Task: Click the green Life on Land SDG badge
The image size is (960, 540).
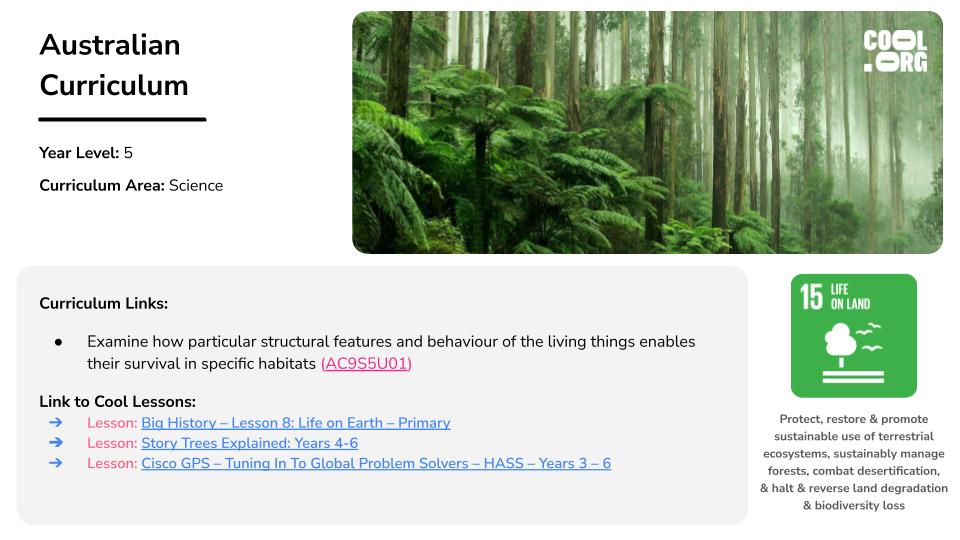Action: click(853, 335)
